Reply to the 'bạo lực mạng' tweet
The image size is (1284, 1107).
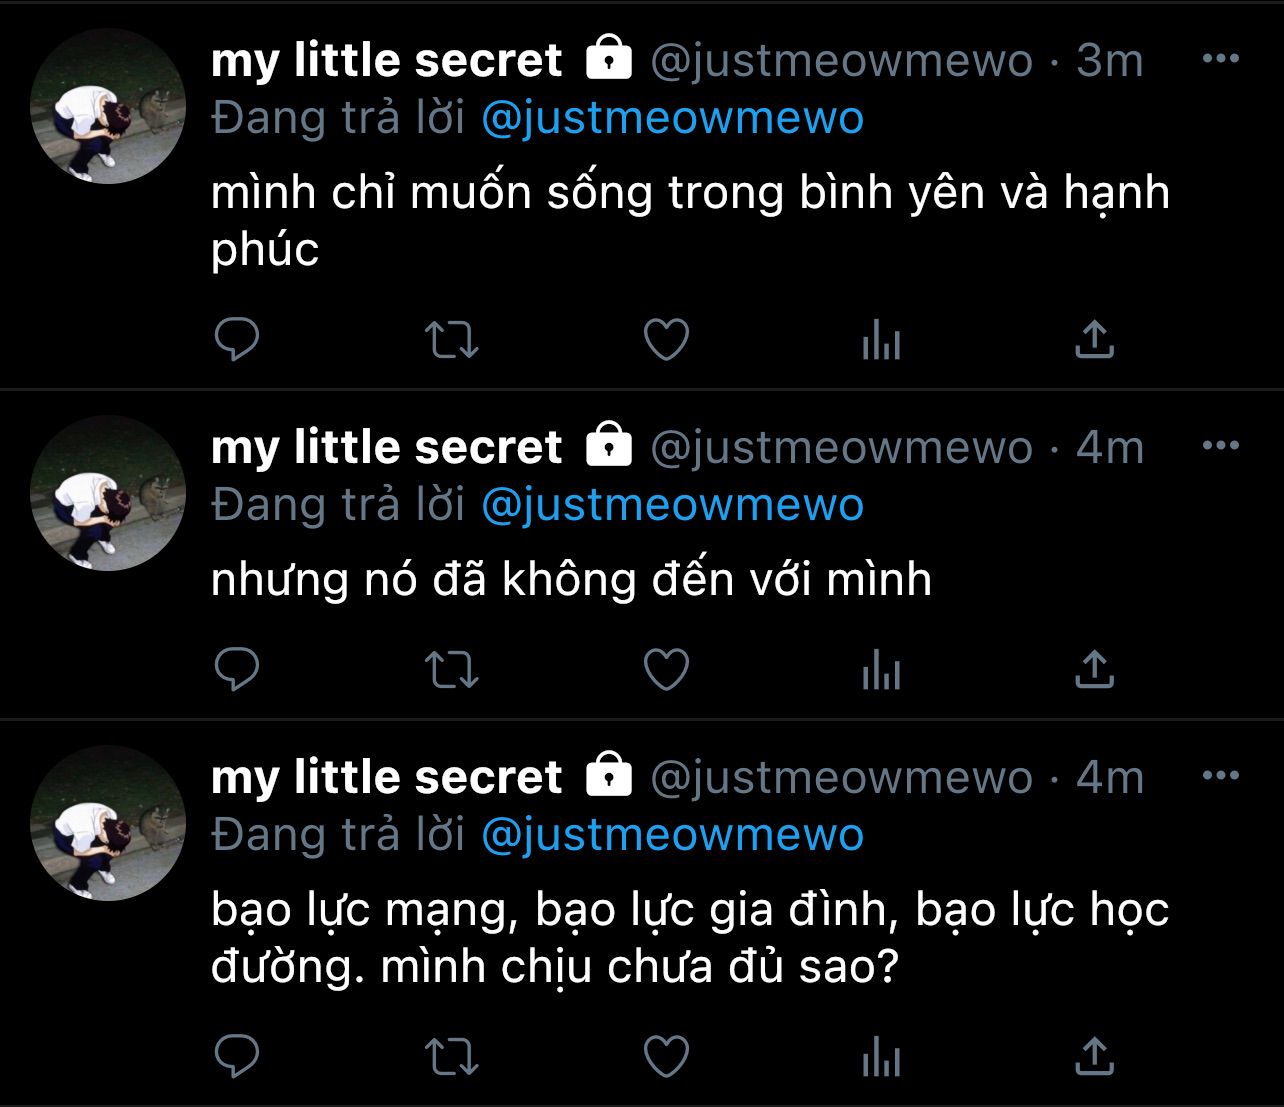237,1056
